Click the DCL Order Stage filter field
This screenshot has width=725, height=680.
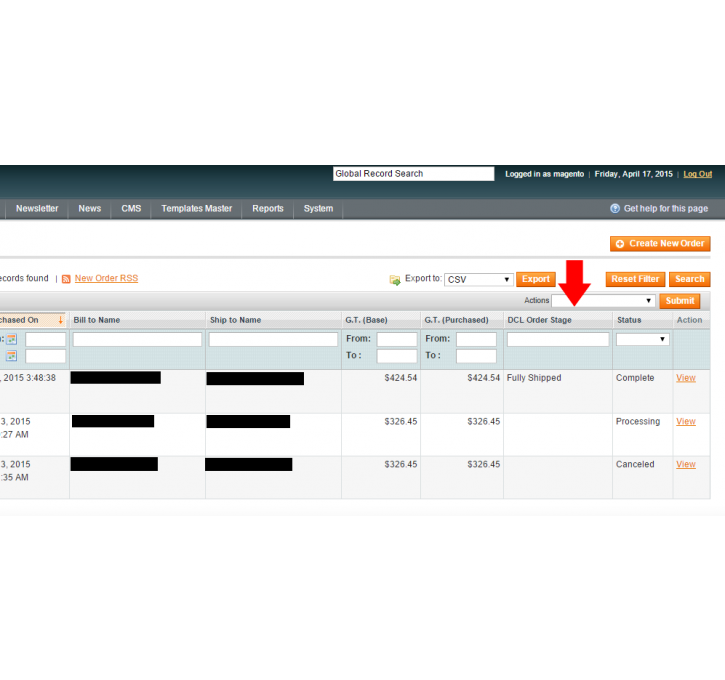point(557,340)
